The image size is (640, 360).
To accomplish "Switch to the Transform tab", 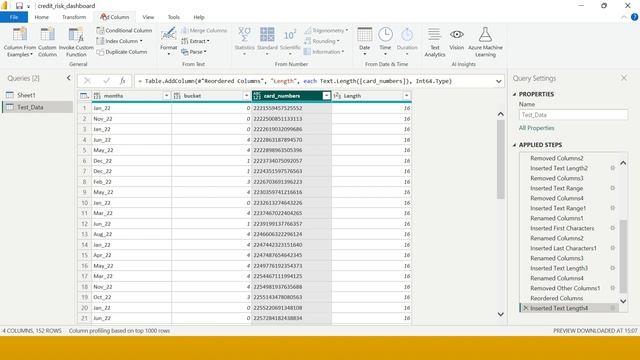I will (74, 17).
